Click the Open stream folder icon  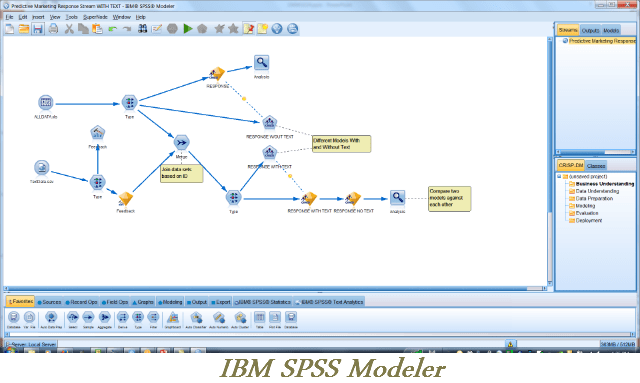[x=24, y=29]
